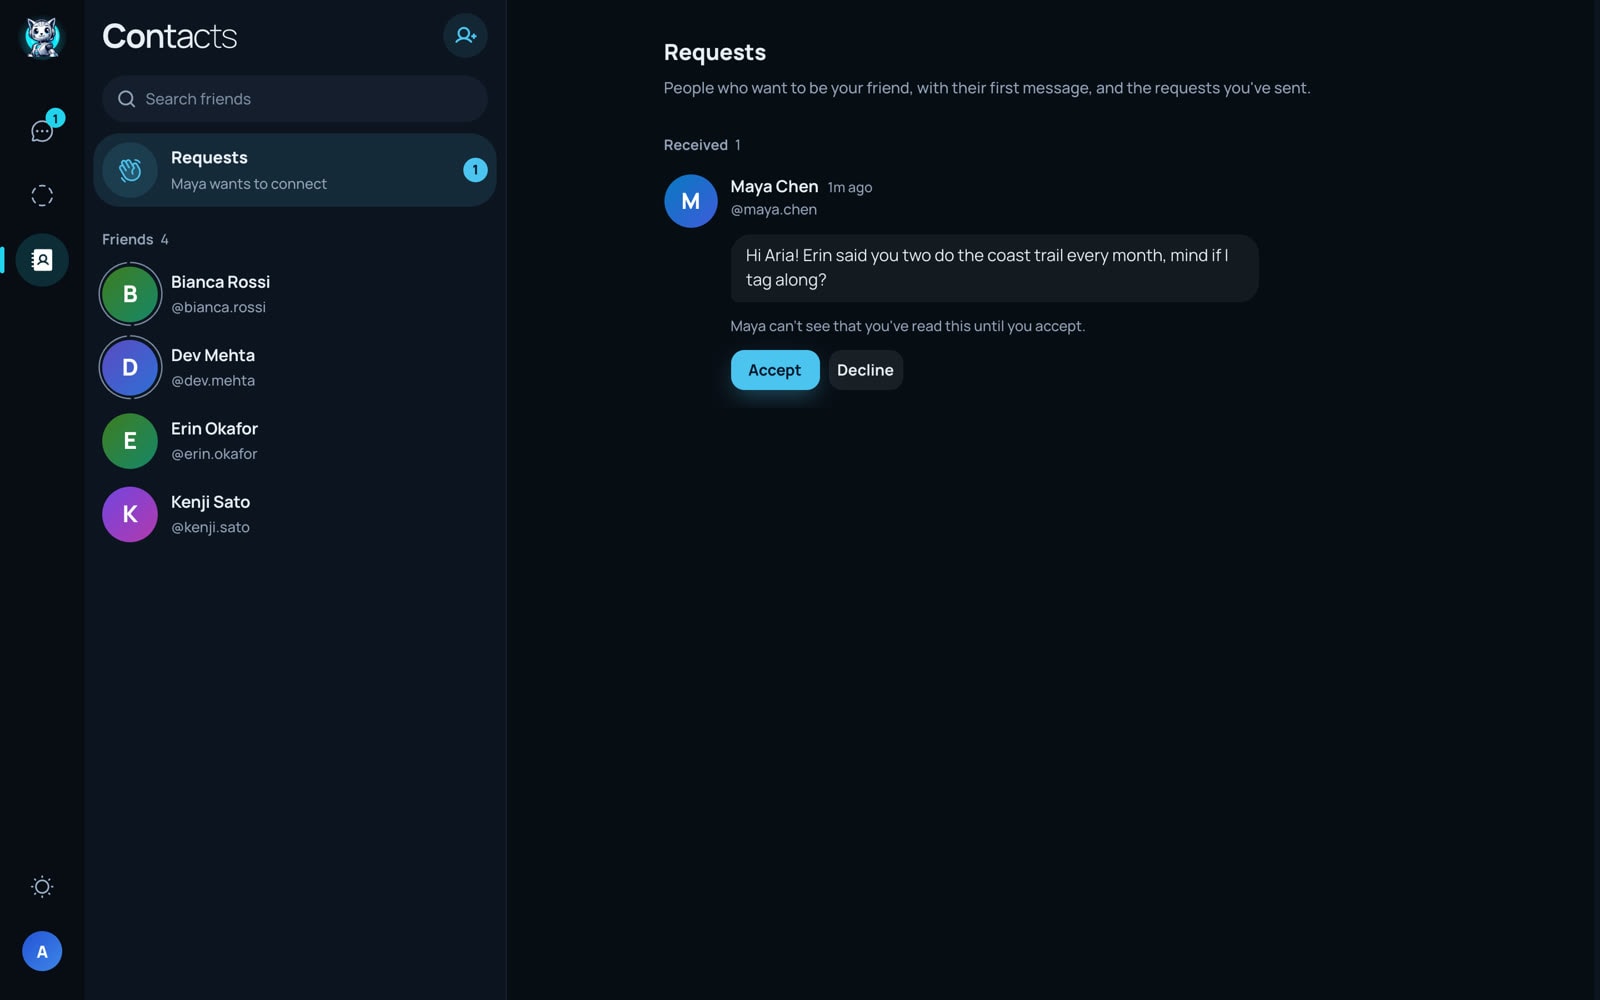Open the stories dashed circle icon
The height and width of the screenshot is (1000, 1600).
click(42, 196)
